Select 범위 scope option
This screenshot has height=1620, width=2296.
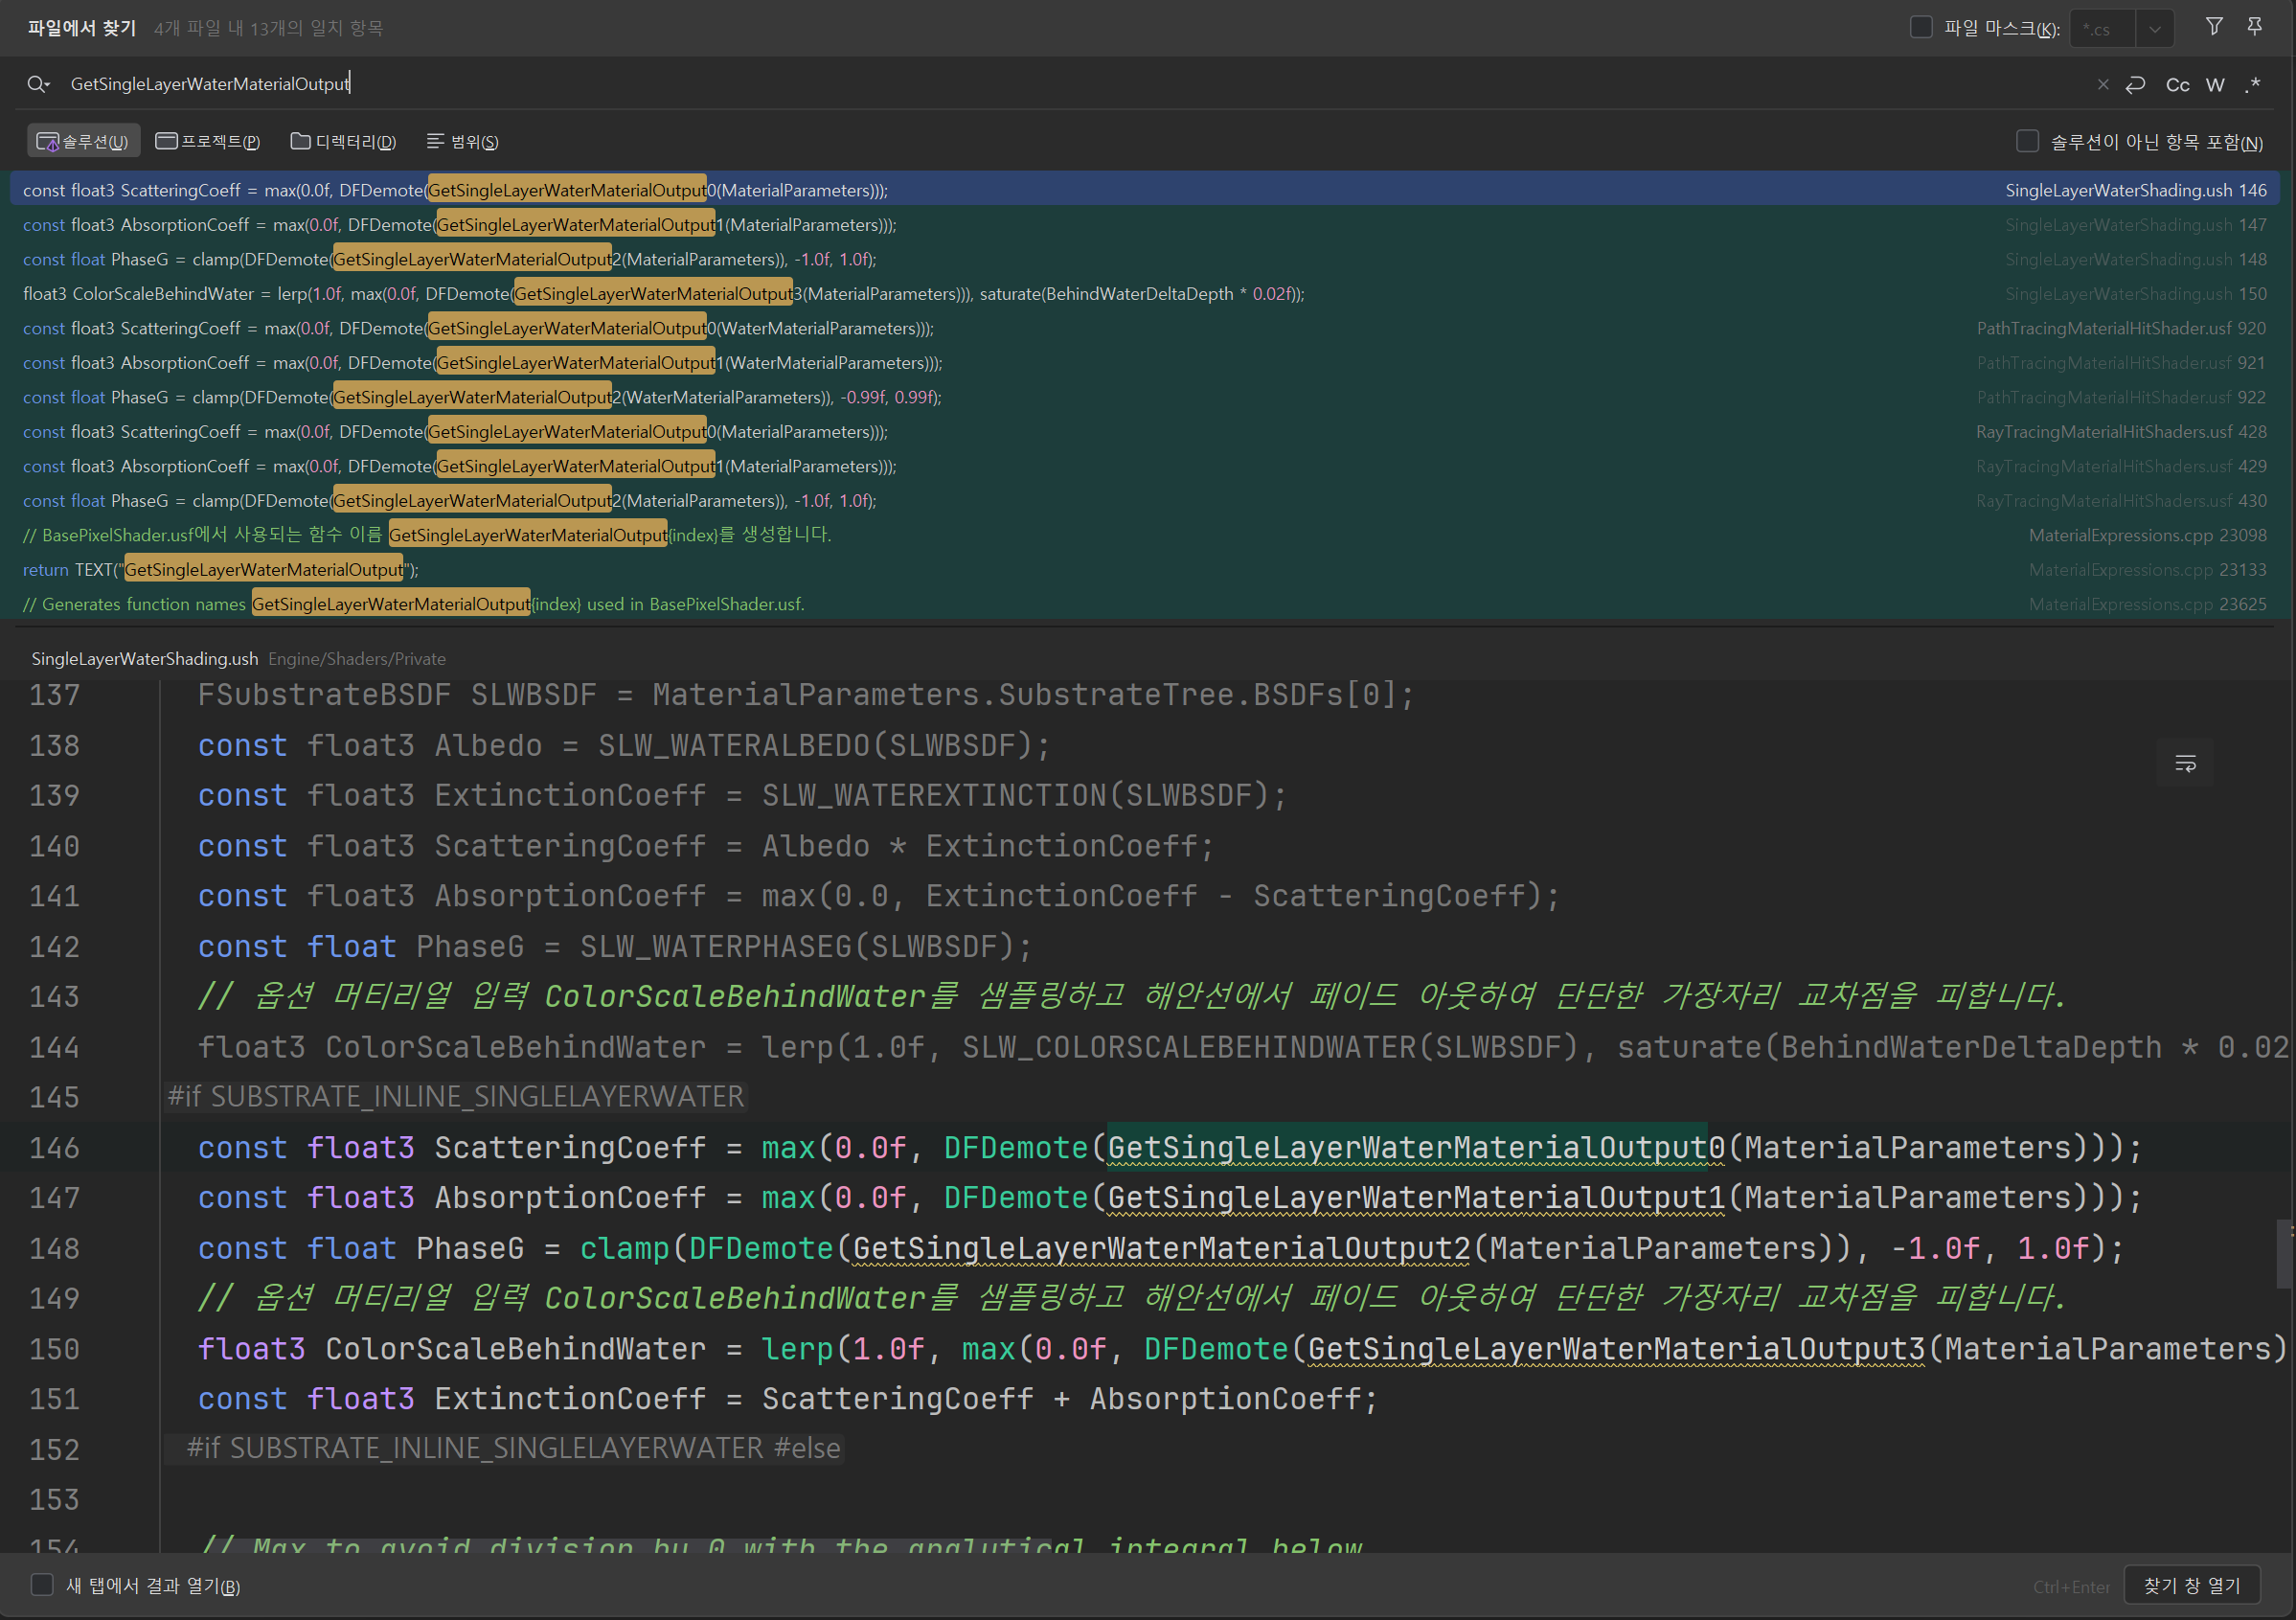pyautogui.click(x=462, y=142)
